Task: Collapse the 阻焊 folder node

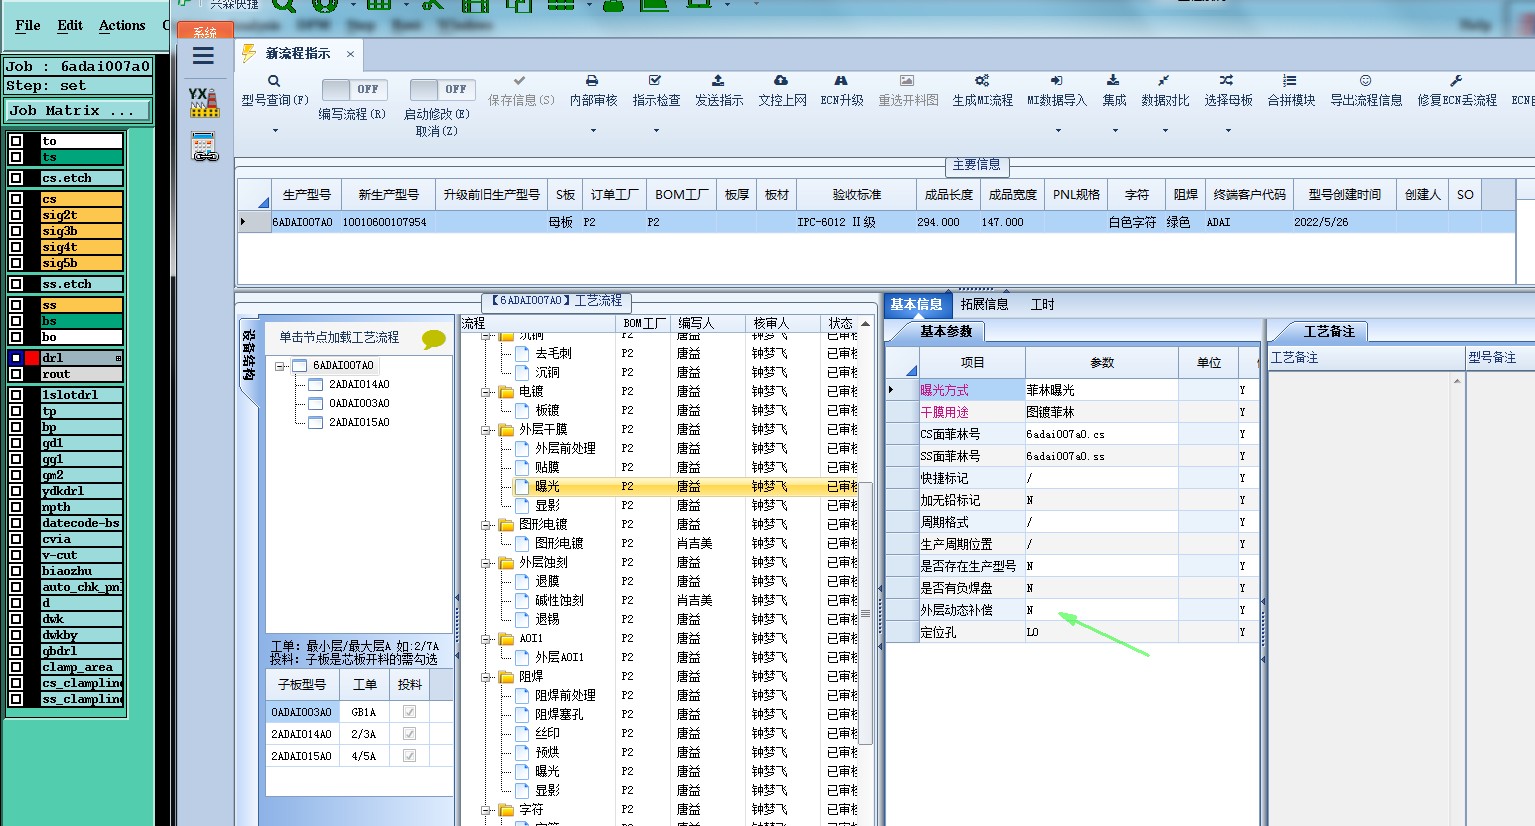Action: coord(487,677)
